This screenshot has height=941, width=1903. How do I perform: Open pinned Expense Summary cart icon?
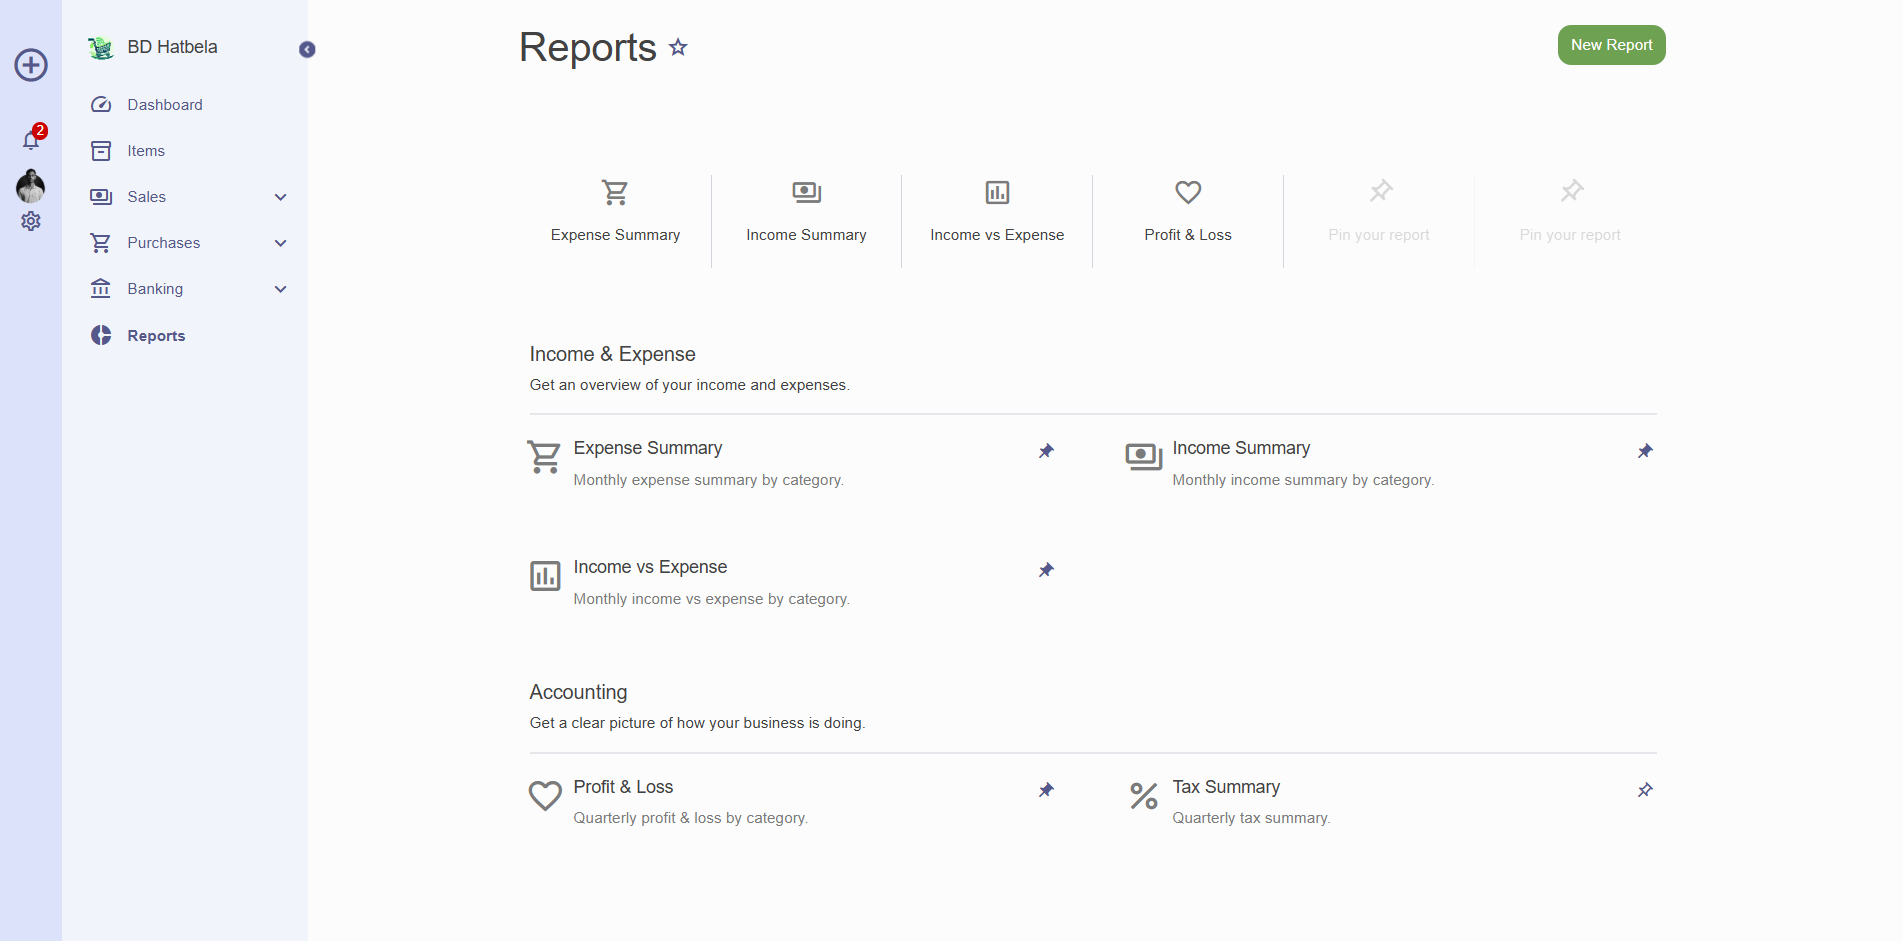coord(615,192)
